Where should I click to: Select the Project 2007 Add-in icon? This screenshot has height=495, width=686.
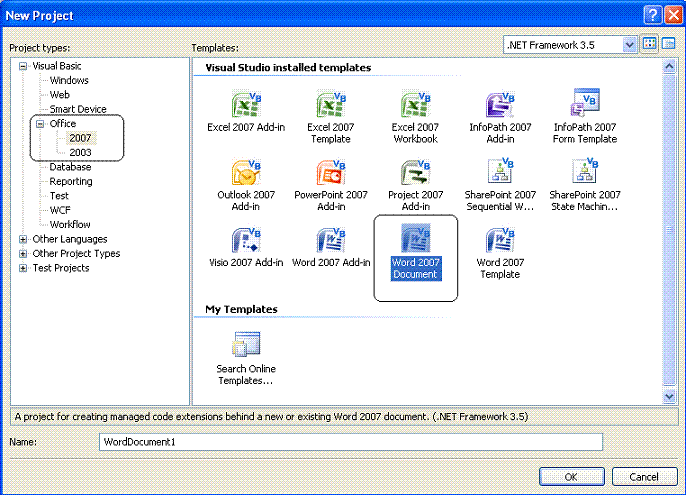point(415,172)
